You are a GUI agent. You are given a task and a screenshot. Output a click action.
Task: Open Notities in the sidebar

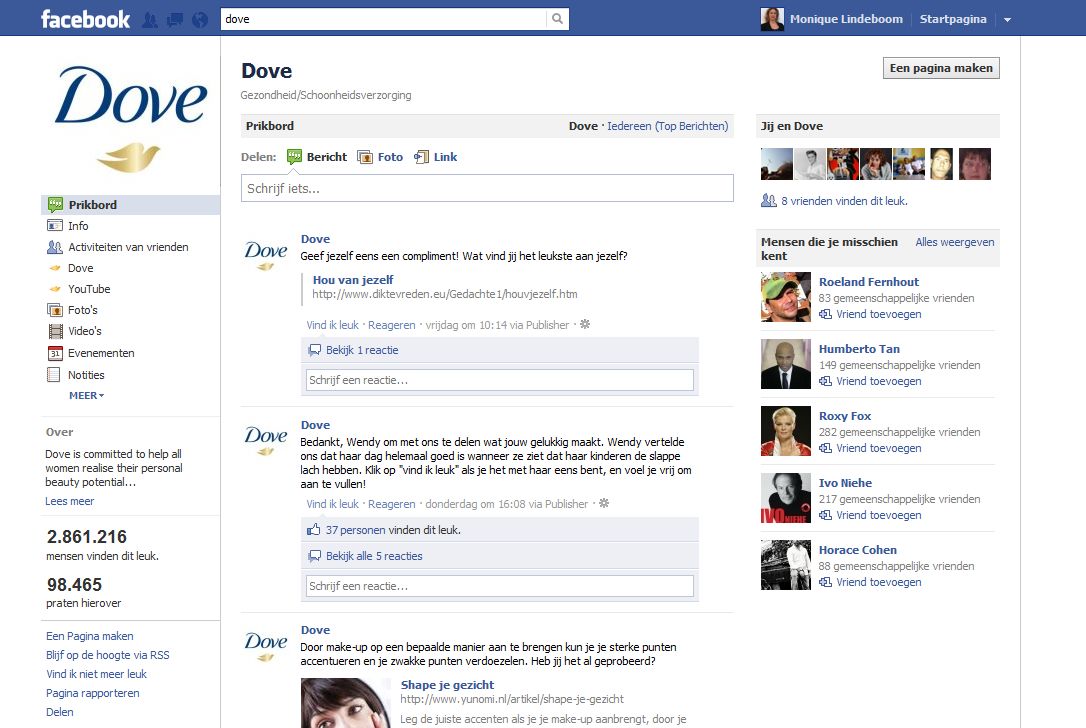click(86, 375)
